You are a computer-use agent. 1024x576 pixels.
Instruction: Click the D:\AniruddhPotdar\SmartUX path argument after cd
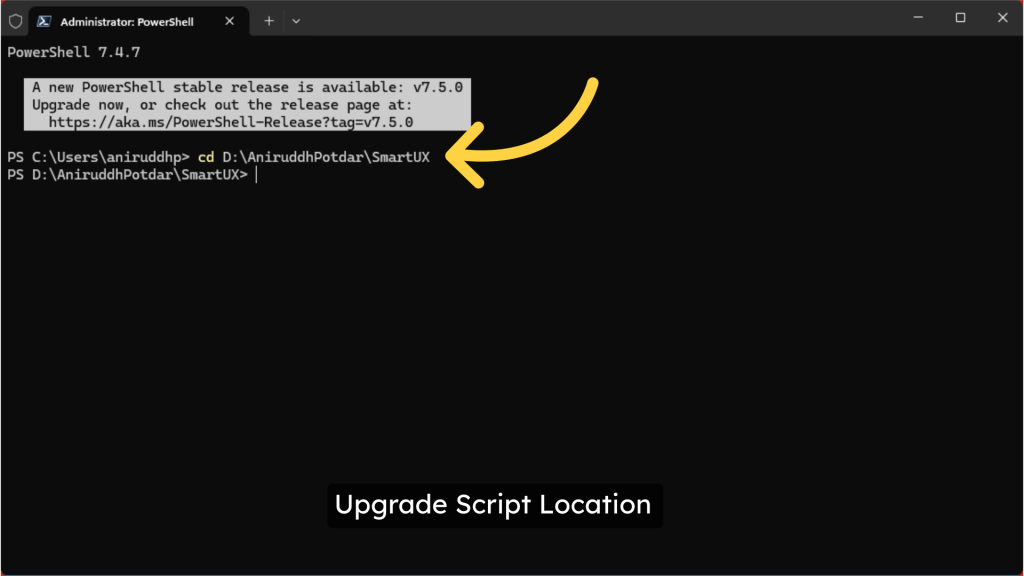(x=326, y=158)
